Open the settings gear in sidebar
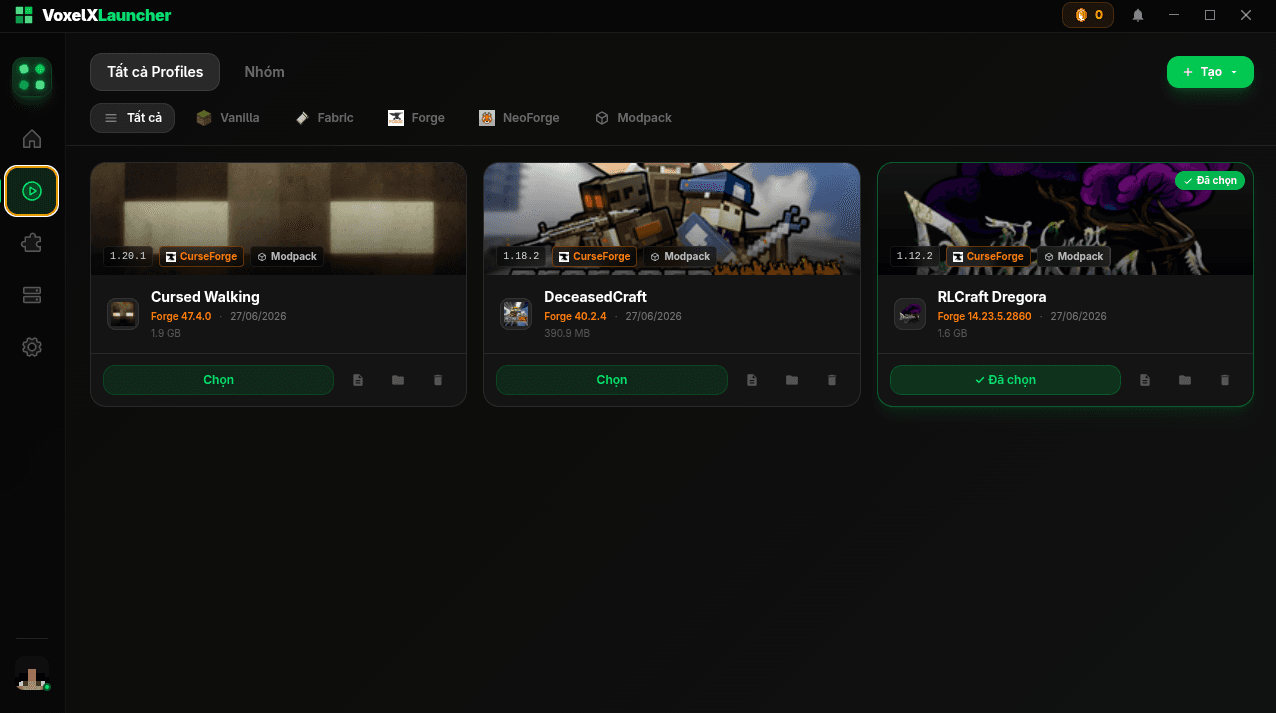 pyautogui.click(x=32, y=347)
